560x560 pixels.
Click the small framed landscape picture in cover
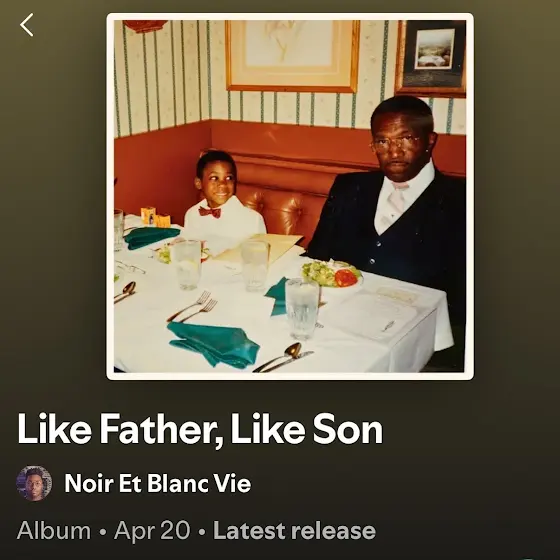[x=431, y=58]
